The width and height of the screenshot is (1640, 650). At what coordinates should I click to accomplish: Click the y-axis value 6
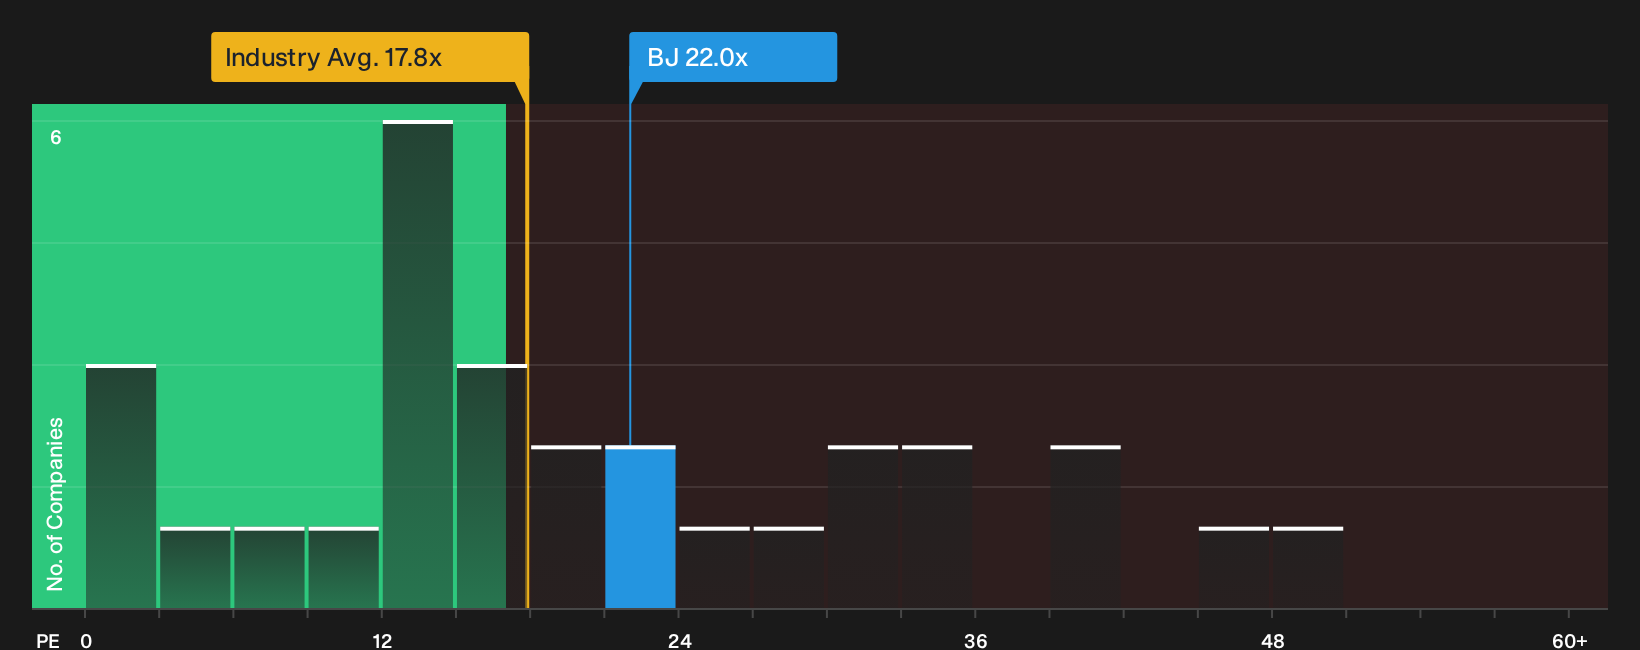56,137
